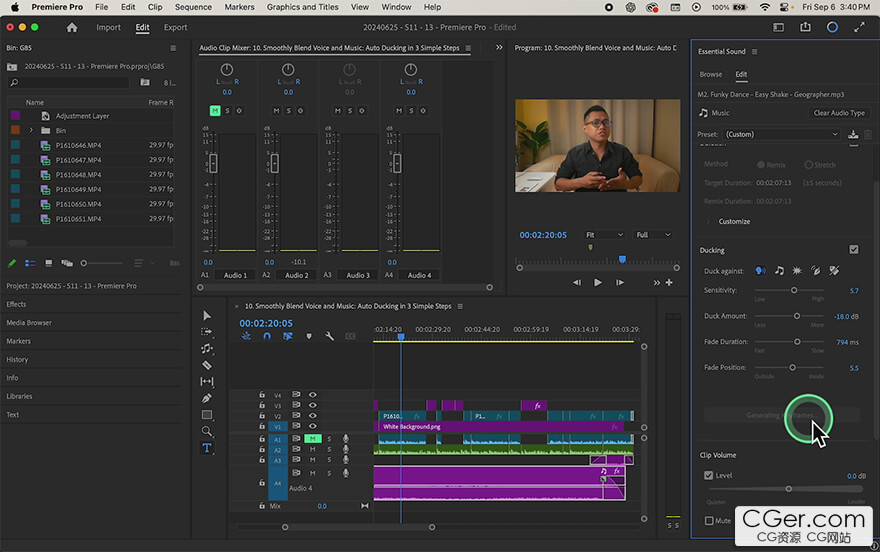This screenshot has width=880, height=552.
Task: Toggle timeline snapping magnet icon
Action: tap(267, 336)
